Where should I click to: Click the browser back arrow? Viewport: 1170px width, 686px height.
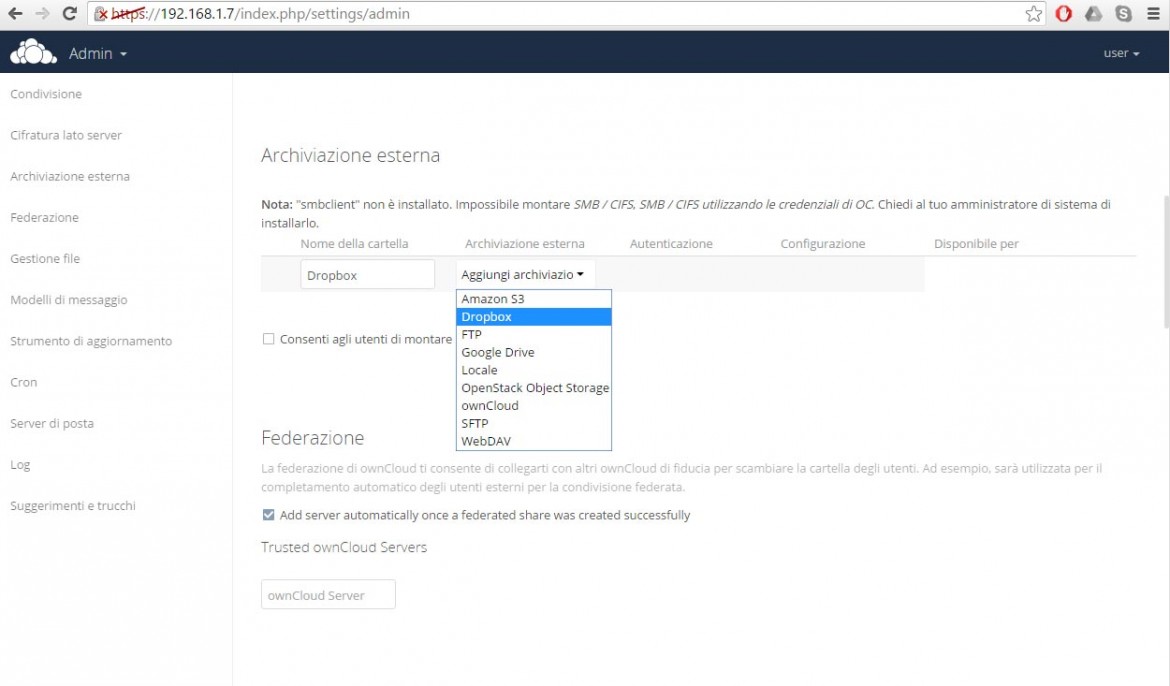(15, 13)
